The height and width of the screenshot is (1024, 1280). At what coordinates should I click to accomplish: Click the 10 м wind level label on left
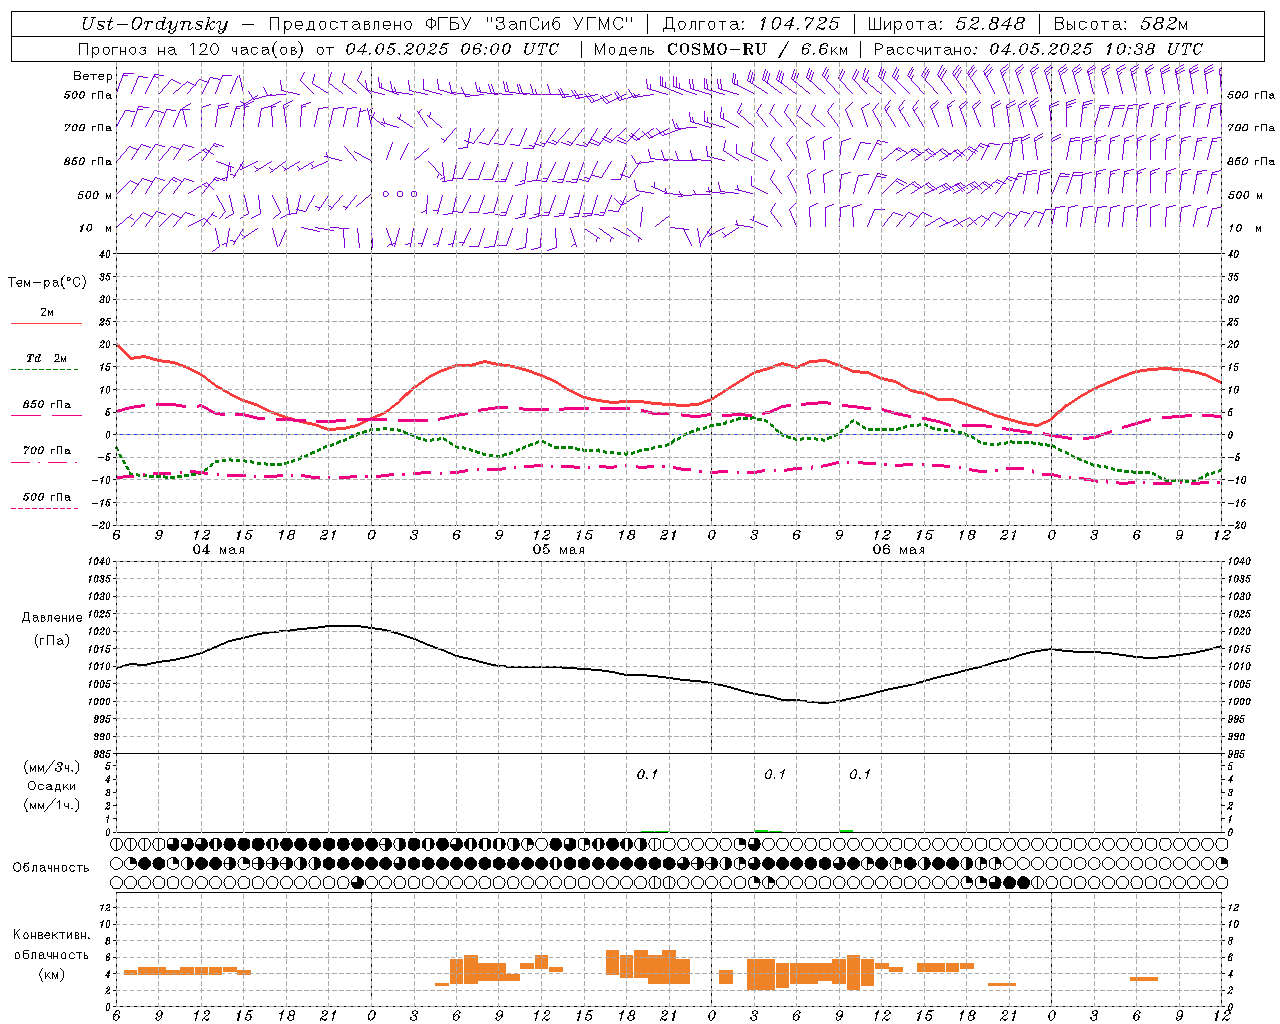coord(96,228)
